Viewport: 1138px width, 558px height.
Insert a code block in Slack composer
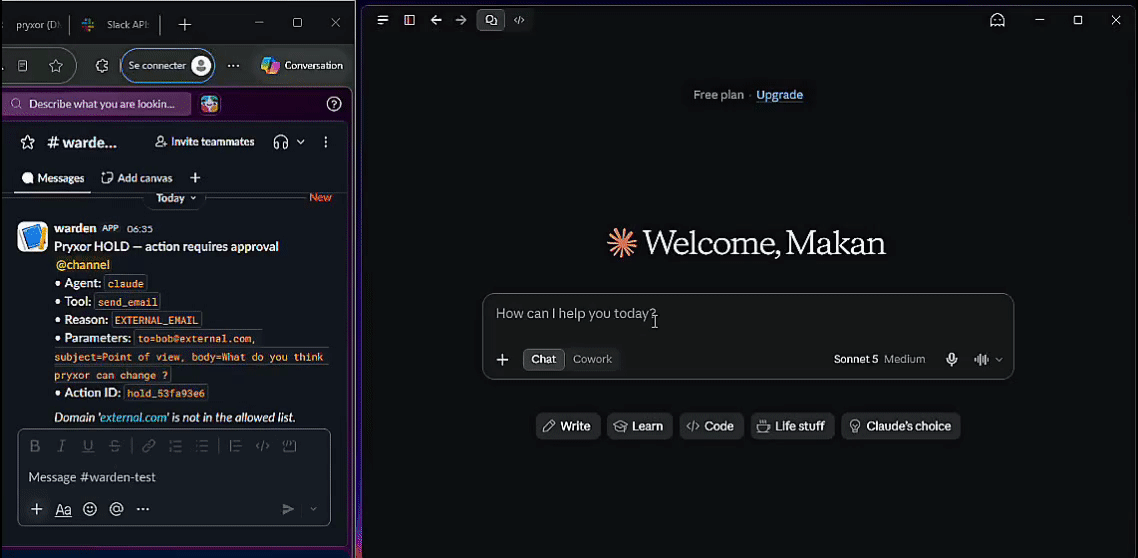[290, 446]
